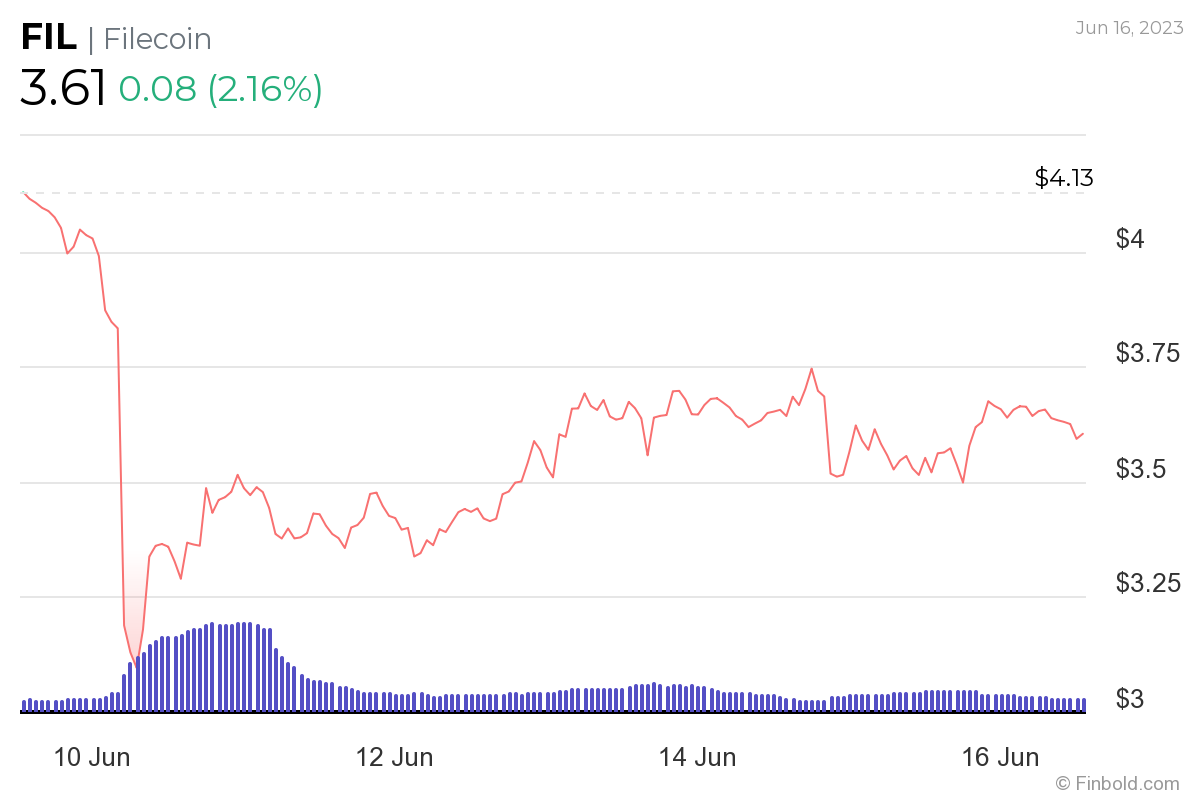Screen dimensions: 1200x800
Task: Click the $4.13 reference price label
Action: [1064, 179]
